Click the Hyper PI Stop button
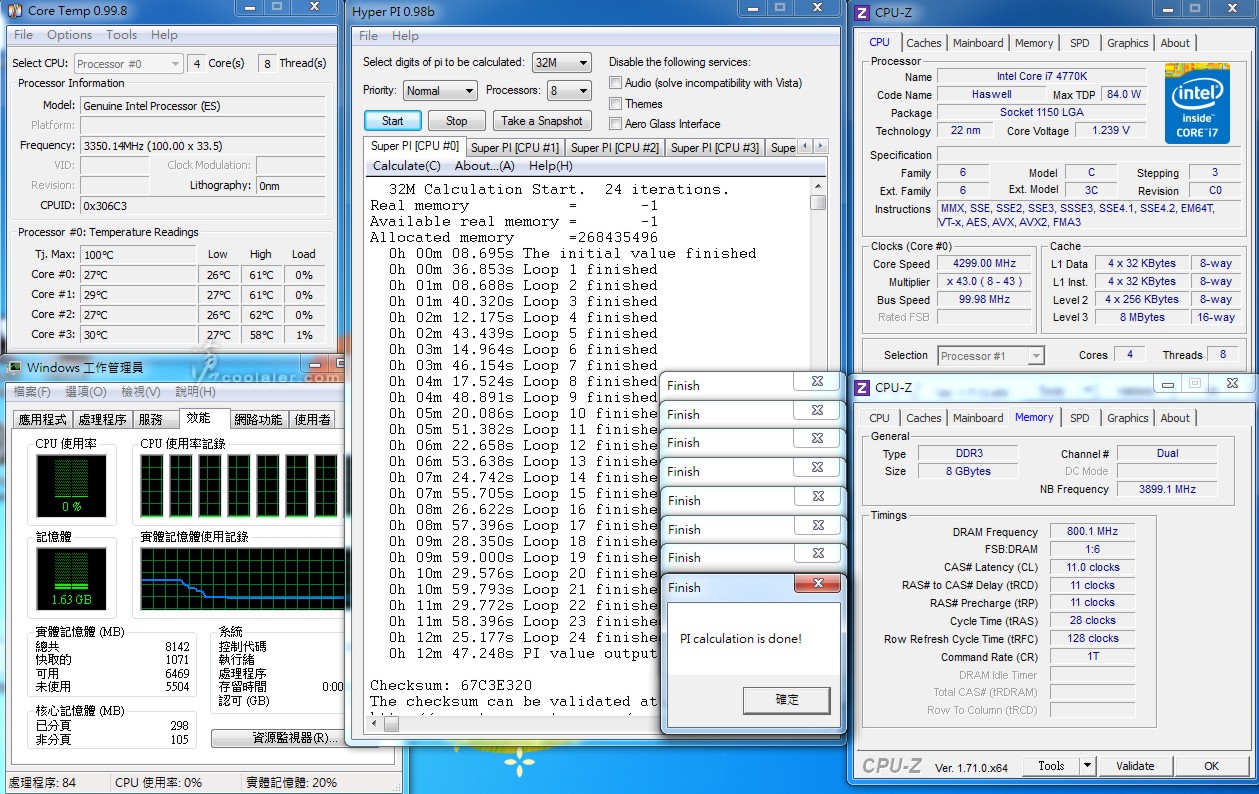1259x794 pixels. pos(457,121)
